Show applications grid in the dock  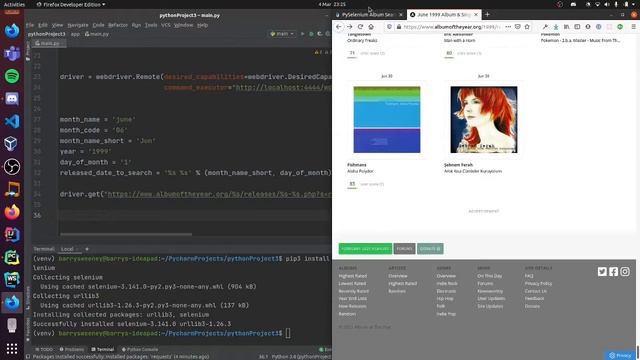click(x=12, y=348)
